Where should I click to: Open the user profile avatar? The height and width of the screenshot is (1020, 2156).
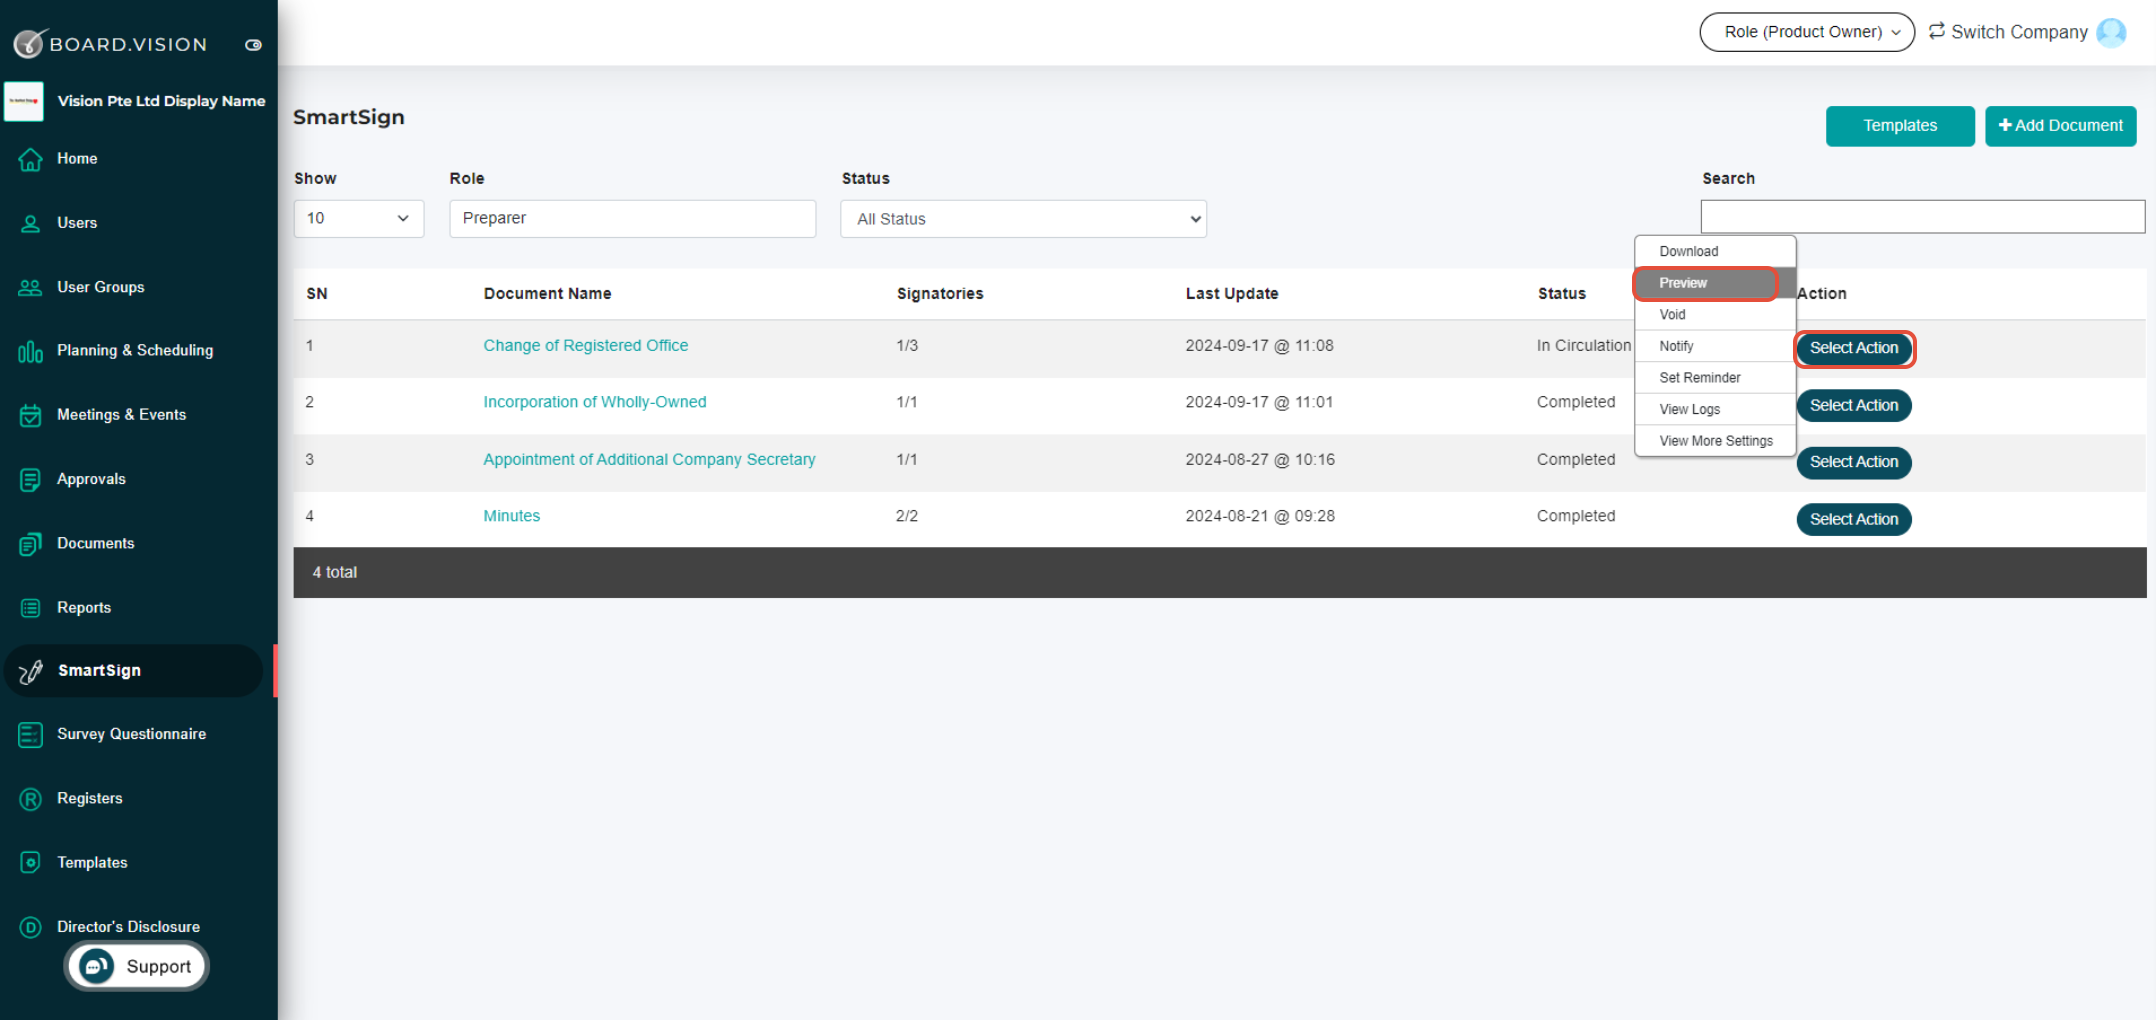(2112, 32)
